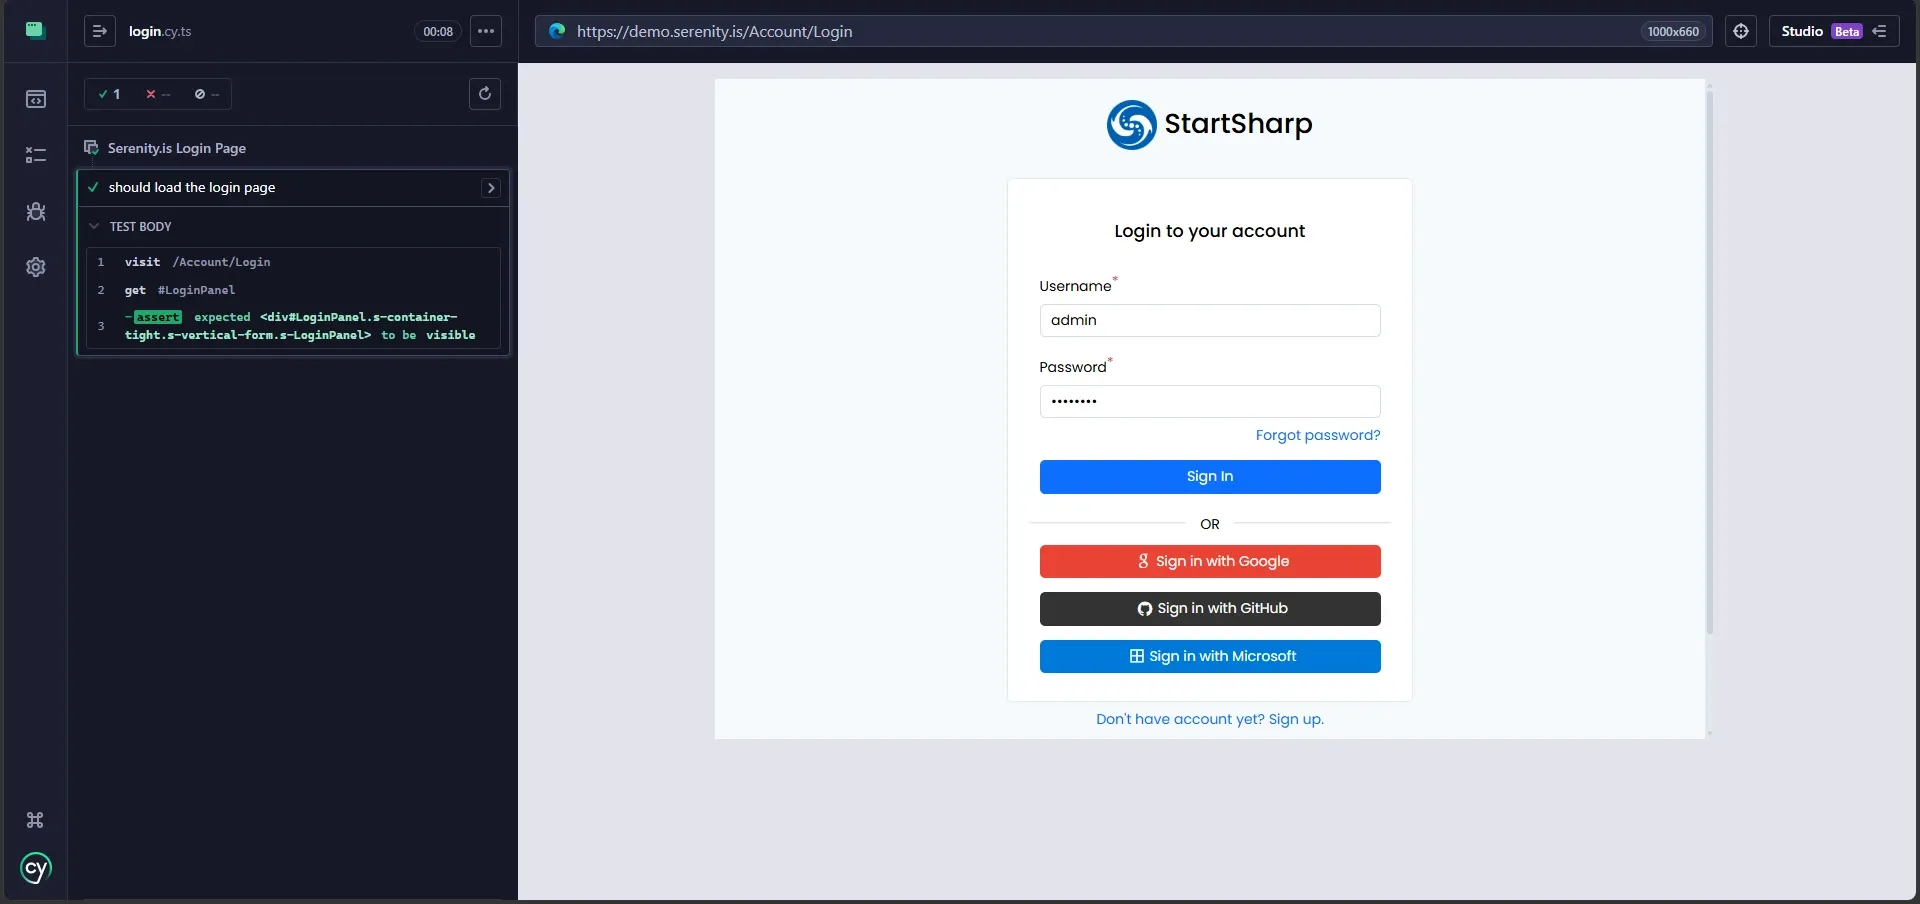The height and width of the screenshot is (904, 1920).
Task: Toggle Studio Beta panel
Action: pyautogui.click(x=1833, y=31)
